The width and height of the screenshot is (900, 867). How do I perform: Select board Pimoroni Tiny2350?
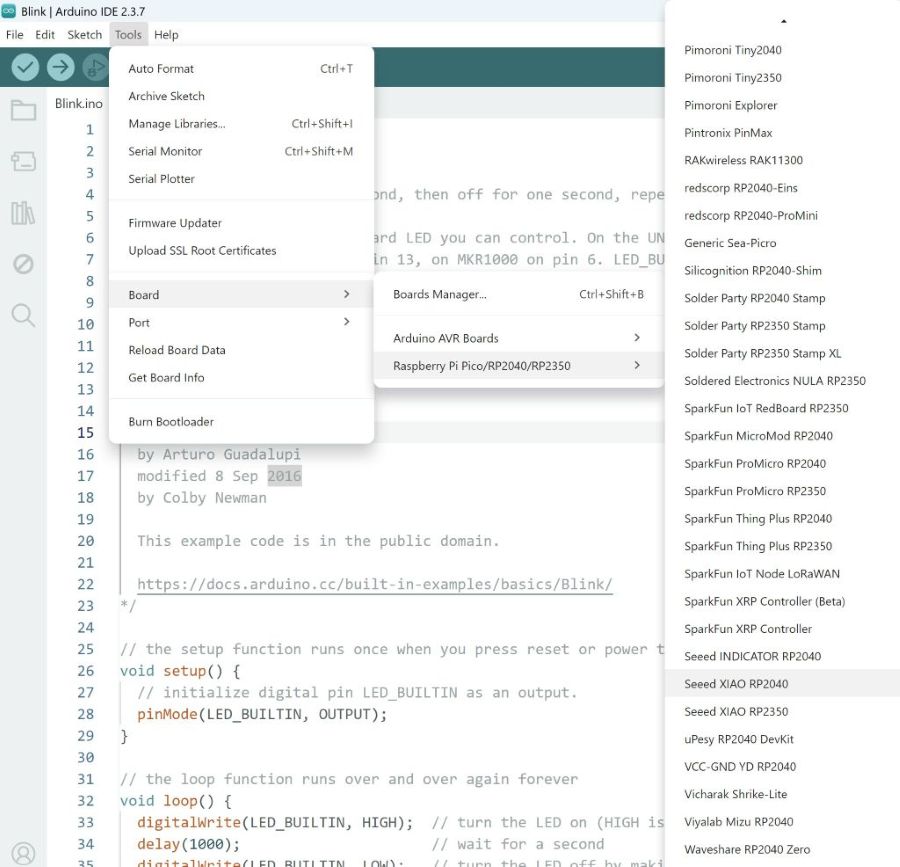point(782,77)
